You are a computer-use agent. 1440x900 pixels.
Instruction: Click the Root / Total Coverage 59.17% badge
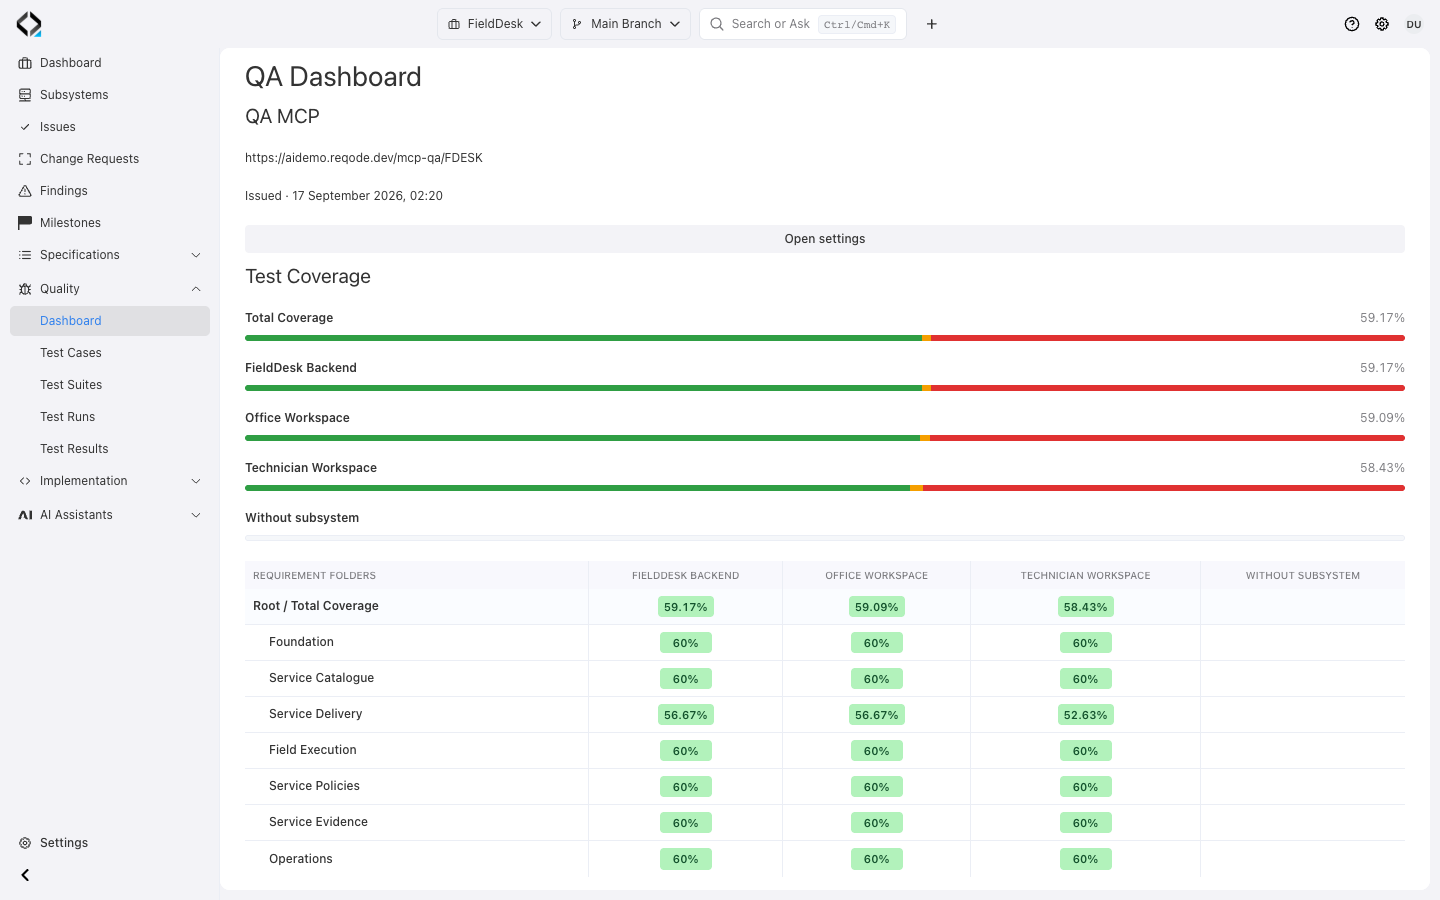pos(685,607)
